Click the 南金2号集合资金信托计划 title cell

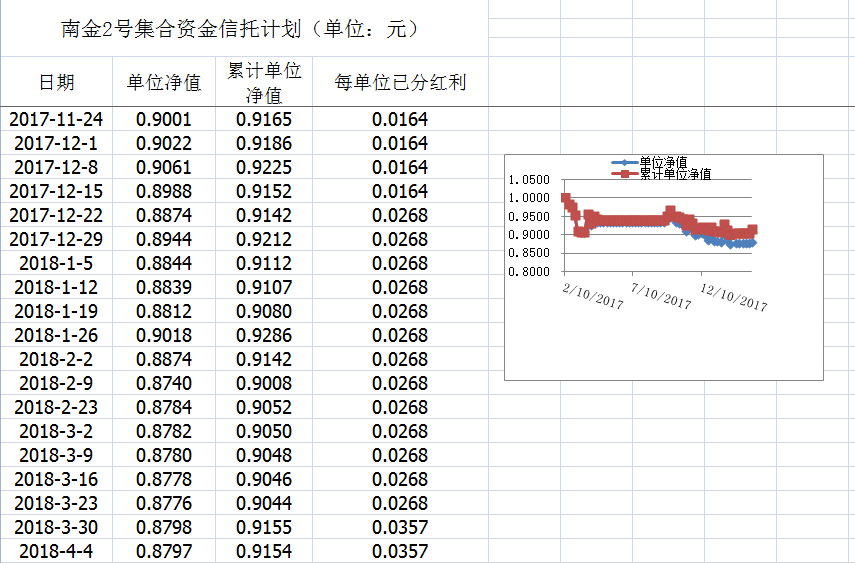tap(240, 29)
